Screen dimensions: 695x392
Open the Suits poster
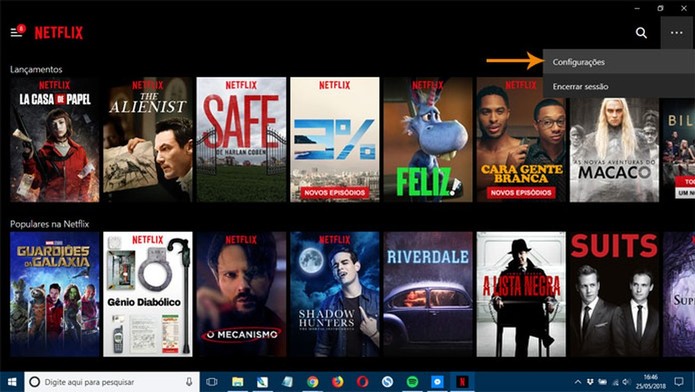pos(614,294)
